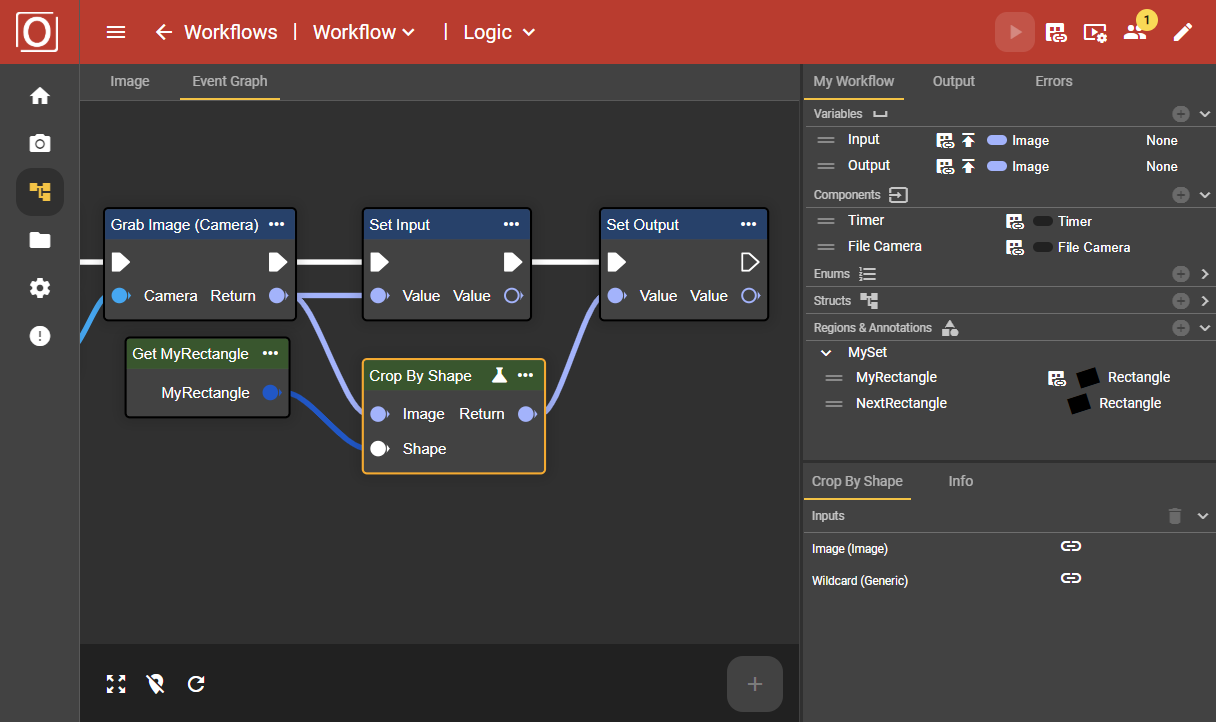Open settings gear in left sidebar
Viewport: 1216px width, 722px height.
point(40,288)
